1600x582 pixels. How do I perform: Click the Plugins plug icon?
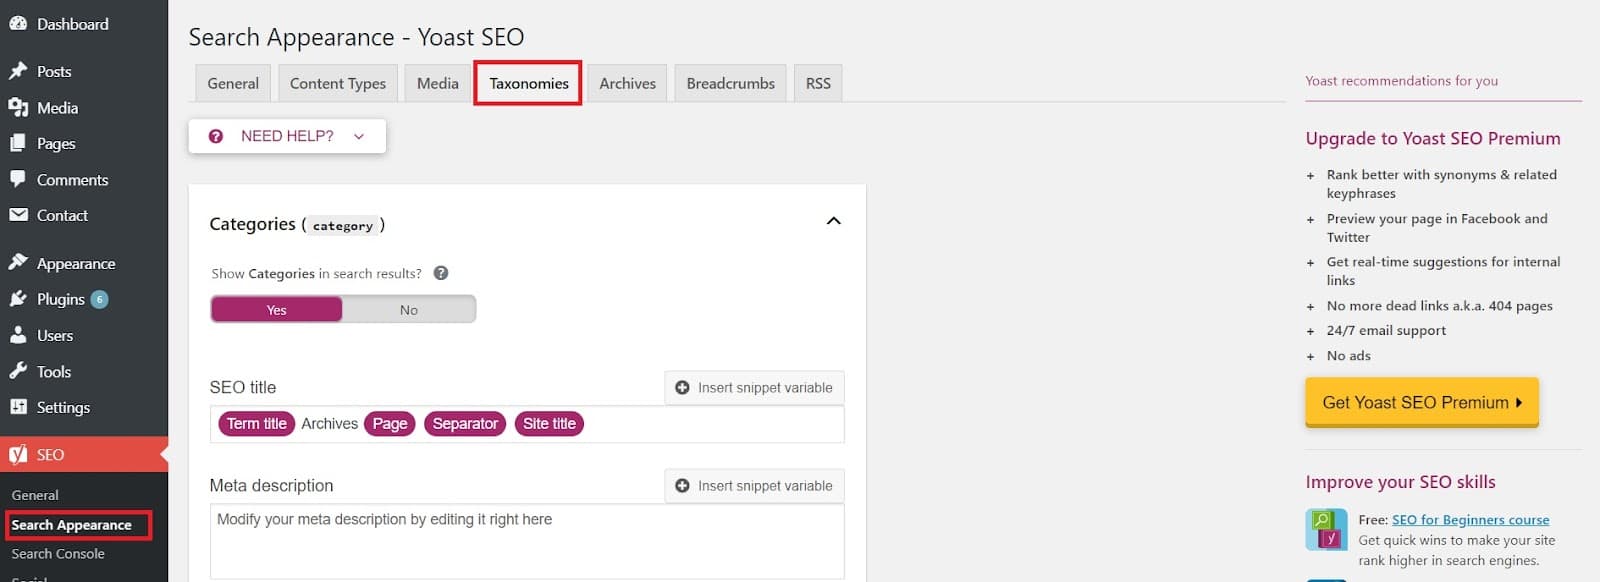18,299
